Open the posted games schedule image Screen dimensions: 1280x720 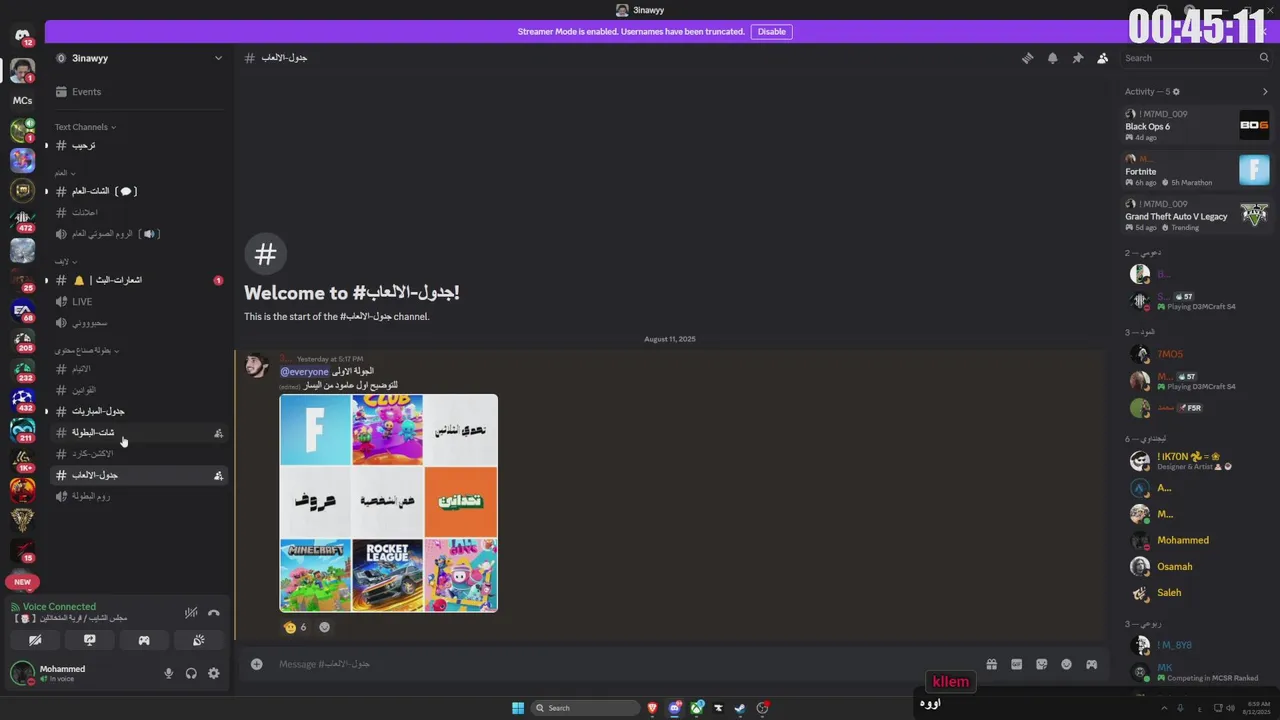(388, 503)
